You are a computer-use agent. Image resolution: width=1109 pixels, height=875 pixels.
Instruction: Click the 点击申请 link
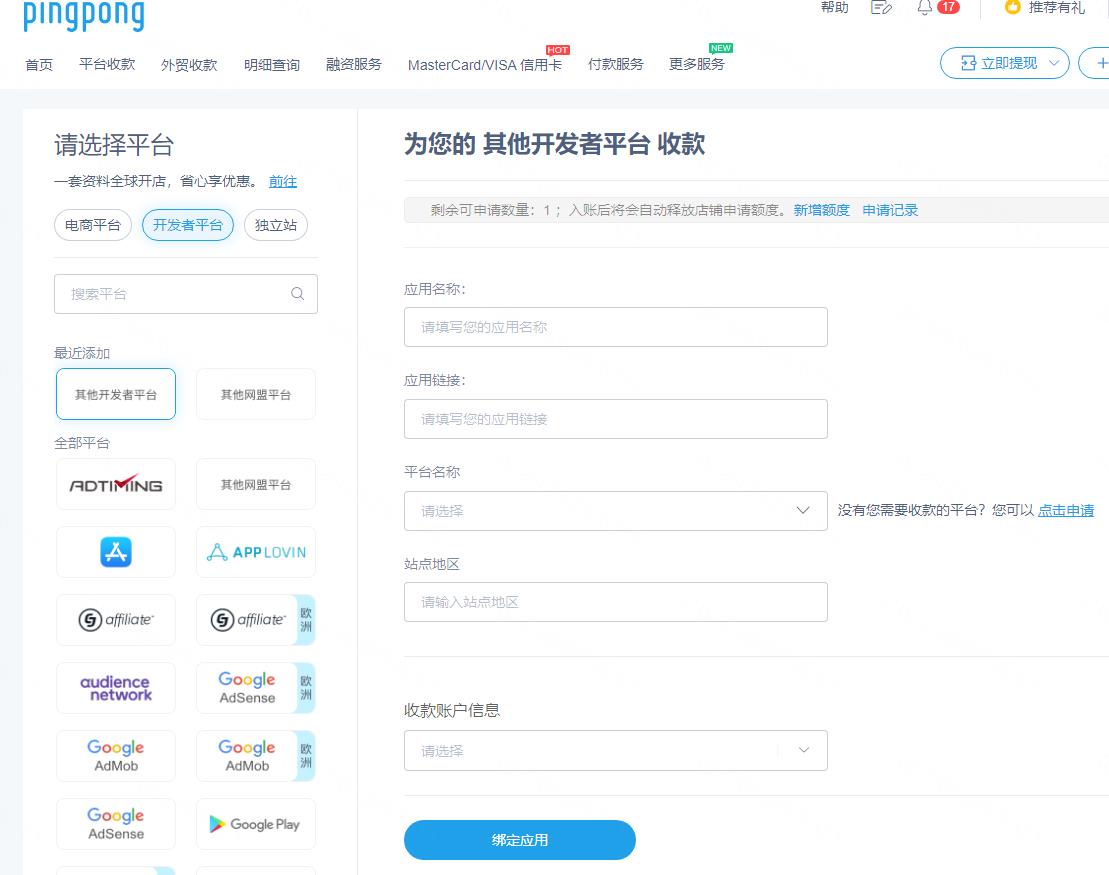[1066, 510]
